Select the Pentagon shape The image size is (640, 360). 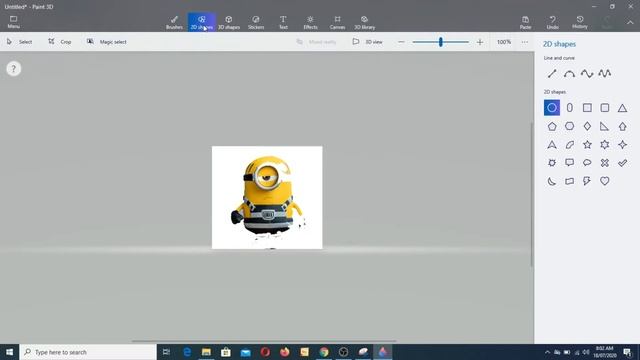pos(552,126)
